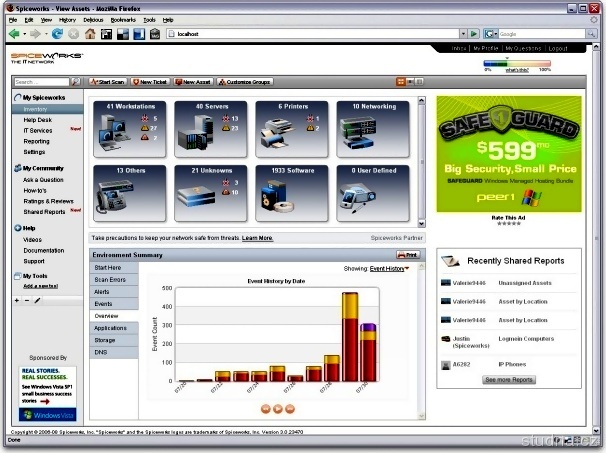This screenshot has width=606, height=453.
Task: Open the Bookmarks menu
Action: click(x=123, y=20)
